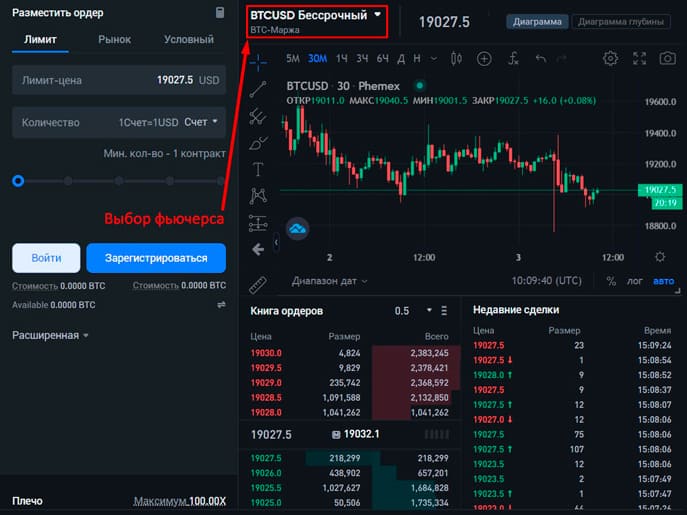This screenshot has height=515, width=687.
Task: Select the text annotation tool
Action: 258,169
